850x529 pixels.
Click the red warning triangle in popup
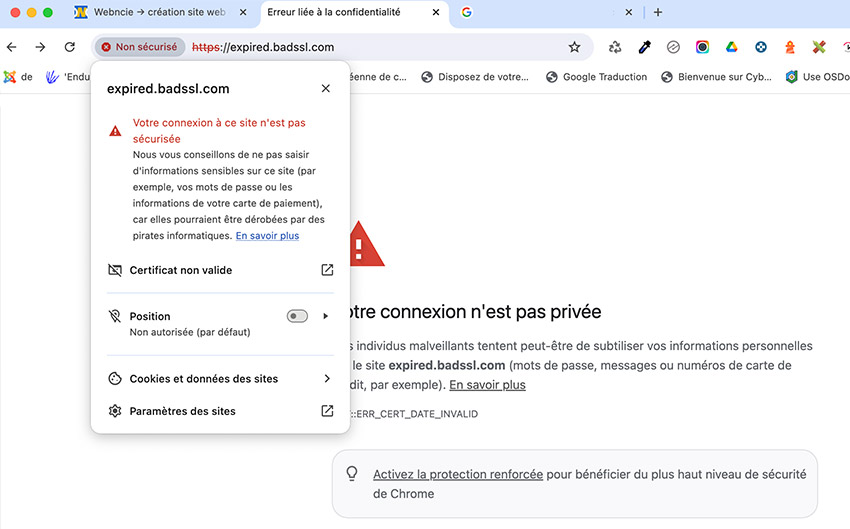(x=115, y=131)
